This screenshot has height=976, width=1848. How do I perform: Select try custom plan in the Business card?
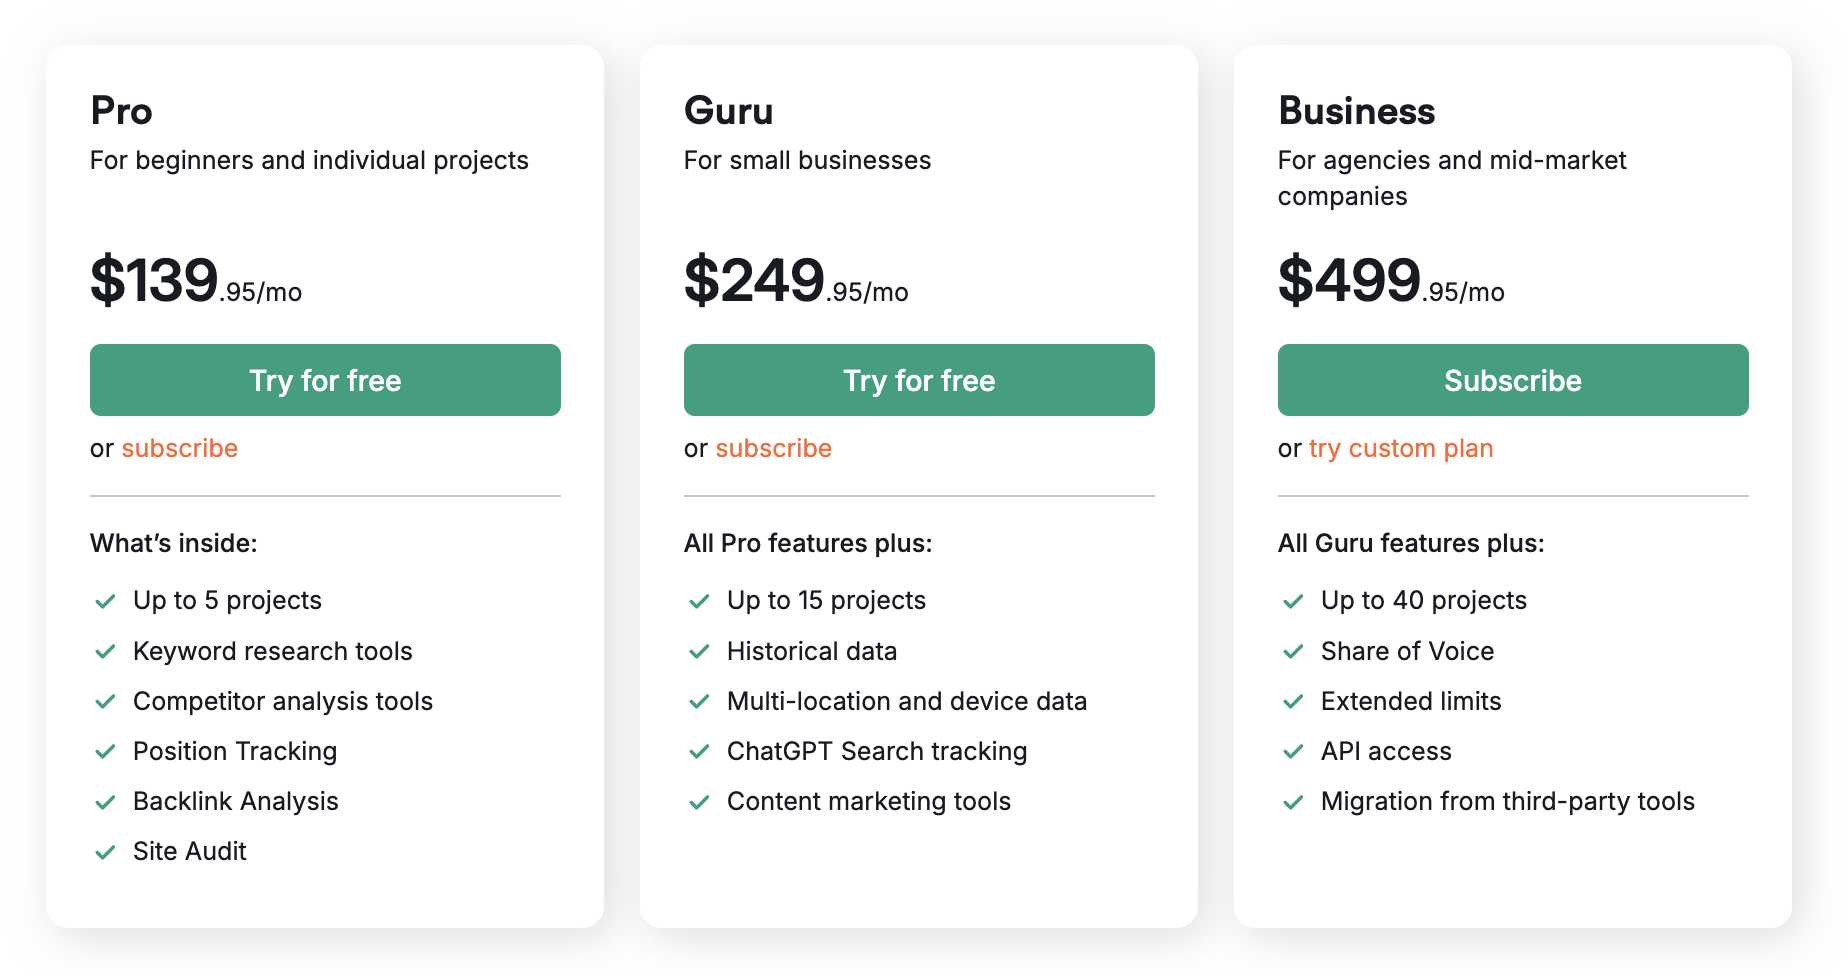point(1400,448)
